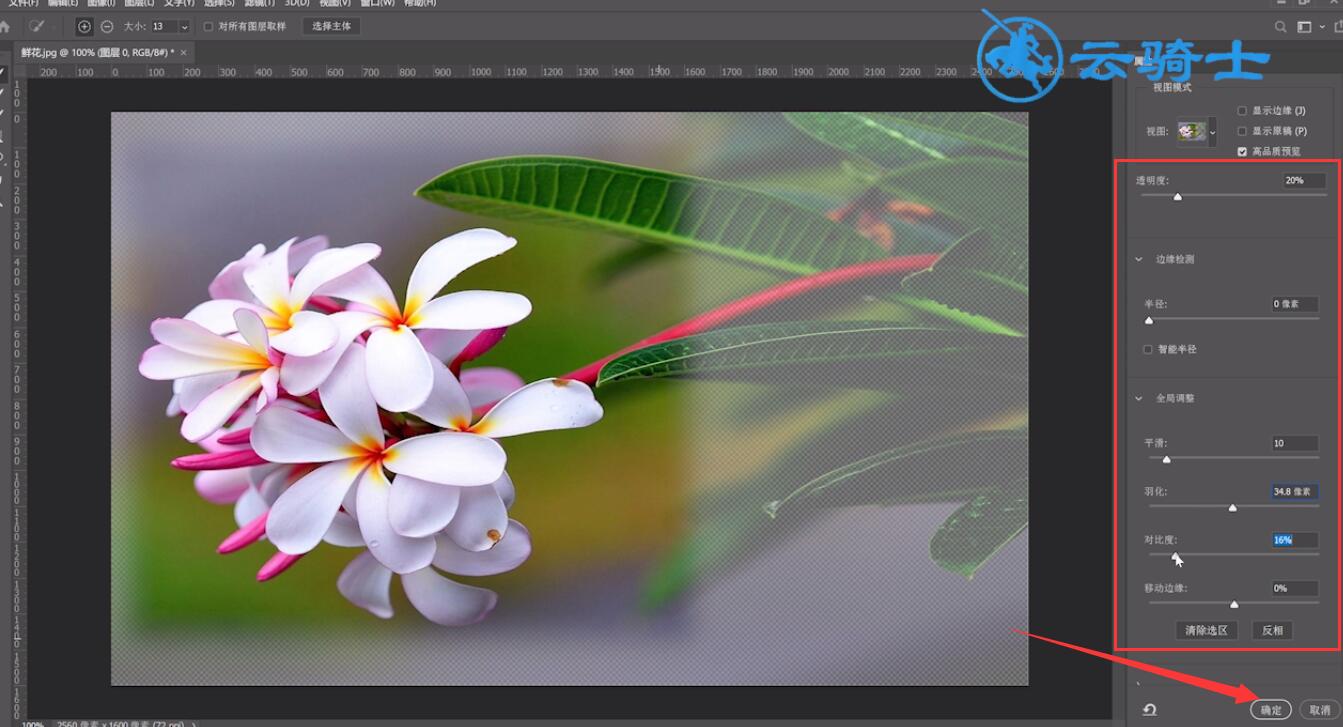Click the 半径 0 像素 field
This screenshot has width=1343, height=727.
1294,304
